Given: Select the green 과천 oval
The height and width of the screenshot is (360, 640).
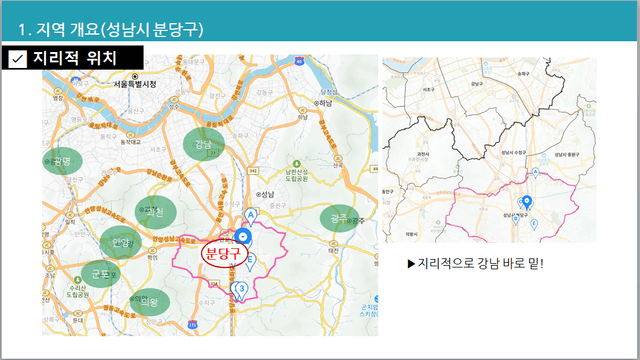Looking at the screenshot, I should pyautogui.click(x=156, y=212).
